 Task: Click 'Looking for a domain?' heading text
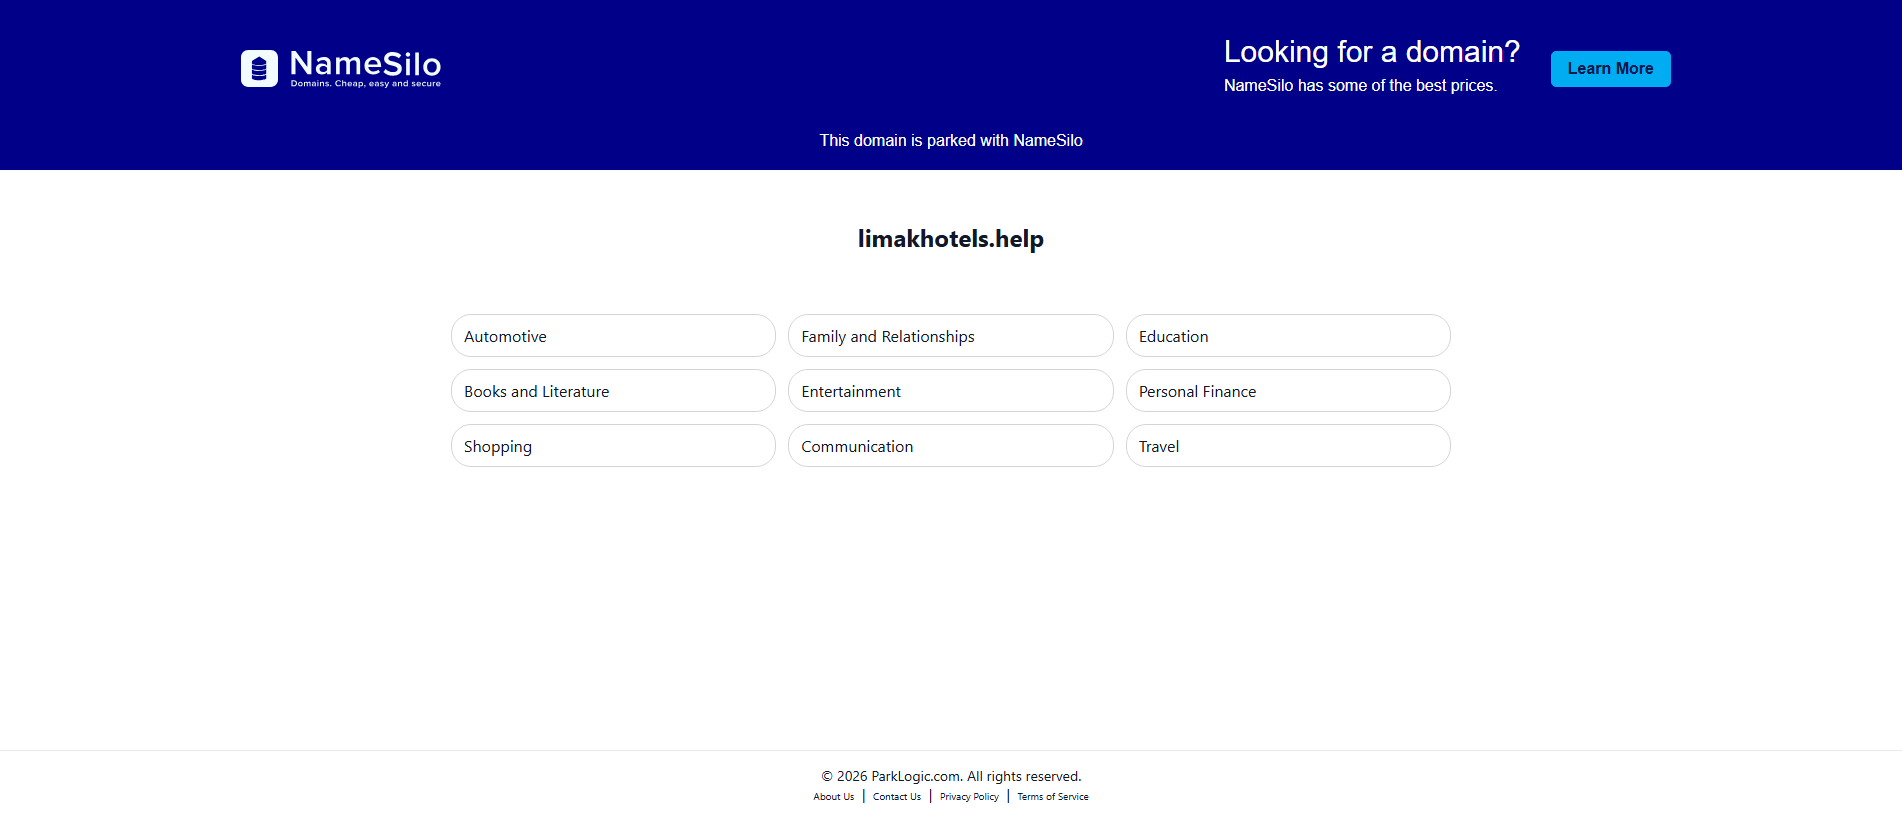click(x=1371, y=52)
